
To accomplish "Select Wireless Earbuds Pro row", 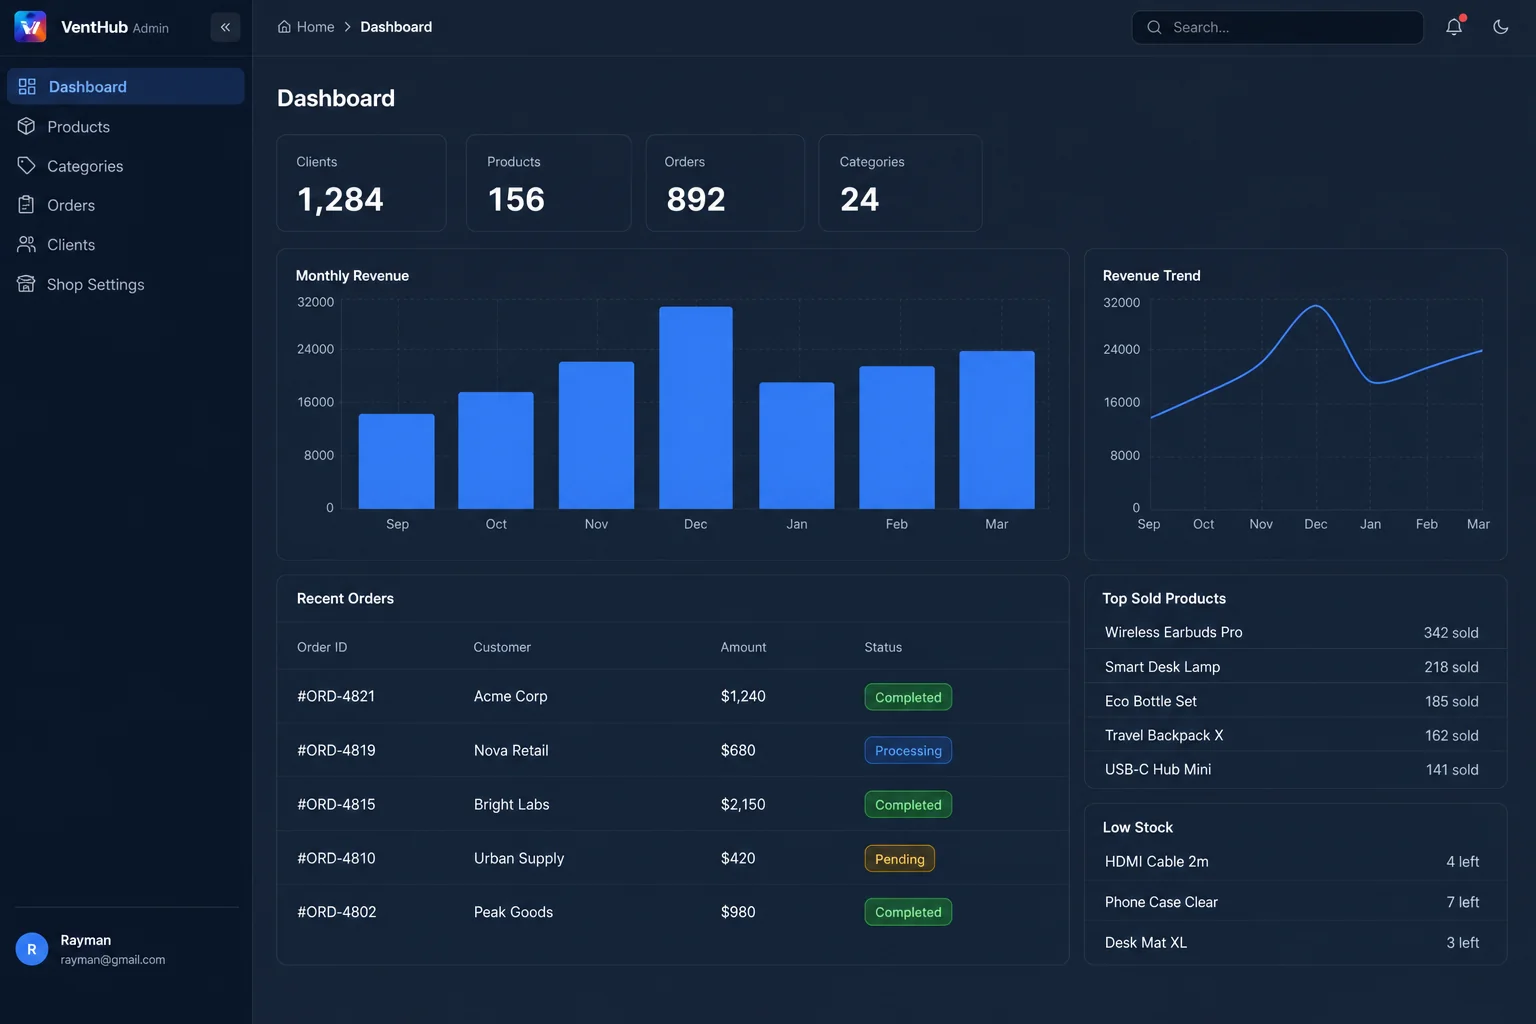I will 1295,632.
